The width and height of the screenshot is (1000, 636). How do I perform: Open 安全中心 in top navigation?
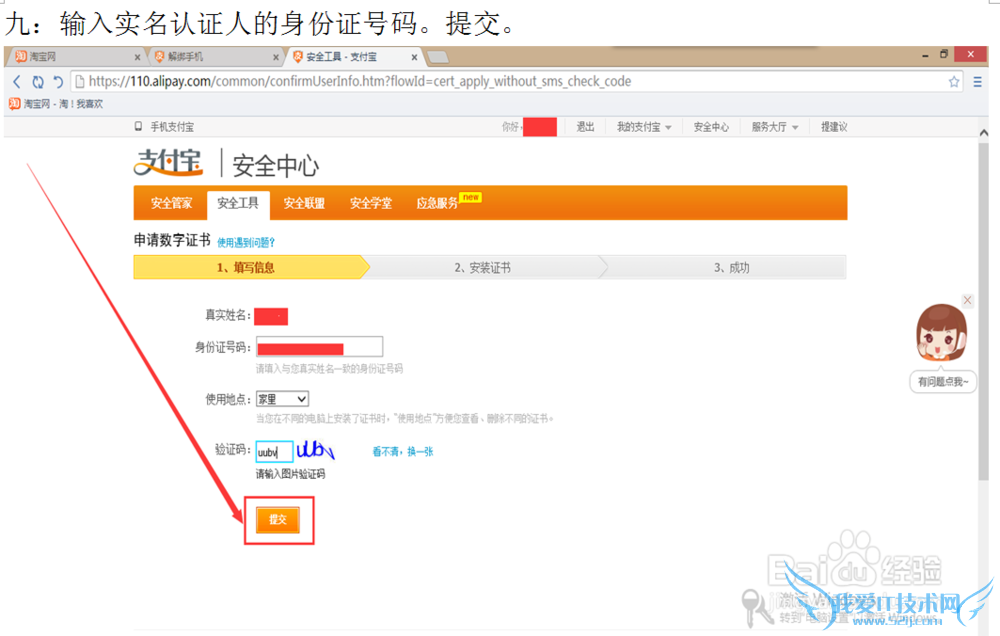pos(711,127)
